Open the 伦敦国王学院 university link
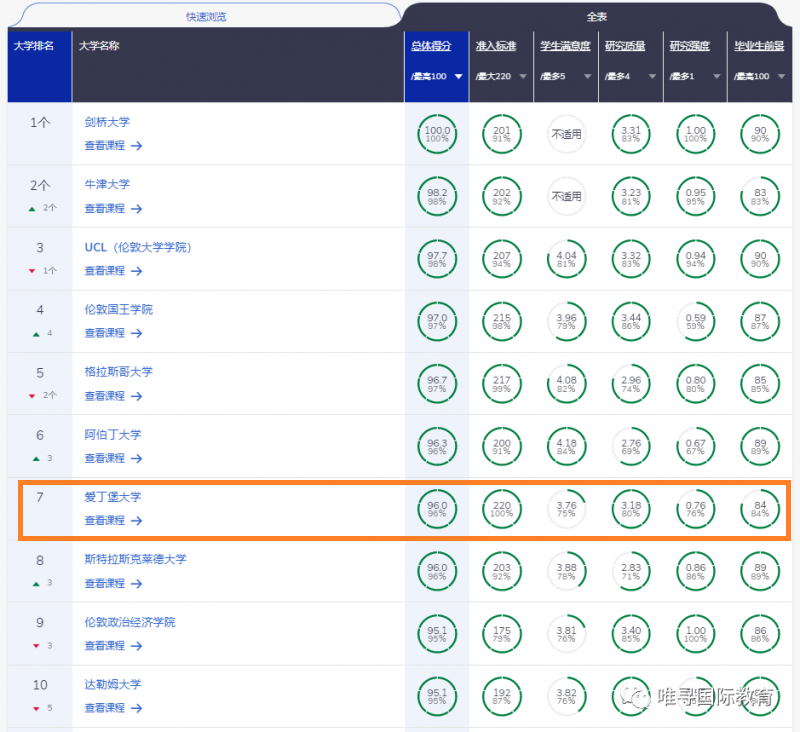This screenshot has width=800, height=732. pyautogui.click(x=118, y=309)
